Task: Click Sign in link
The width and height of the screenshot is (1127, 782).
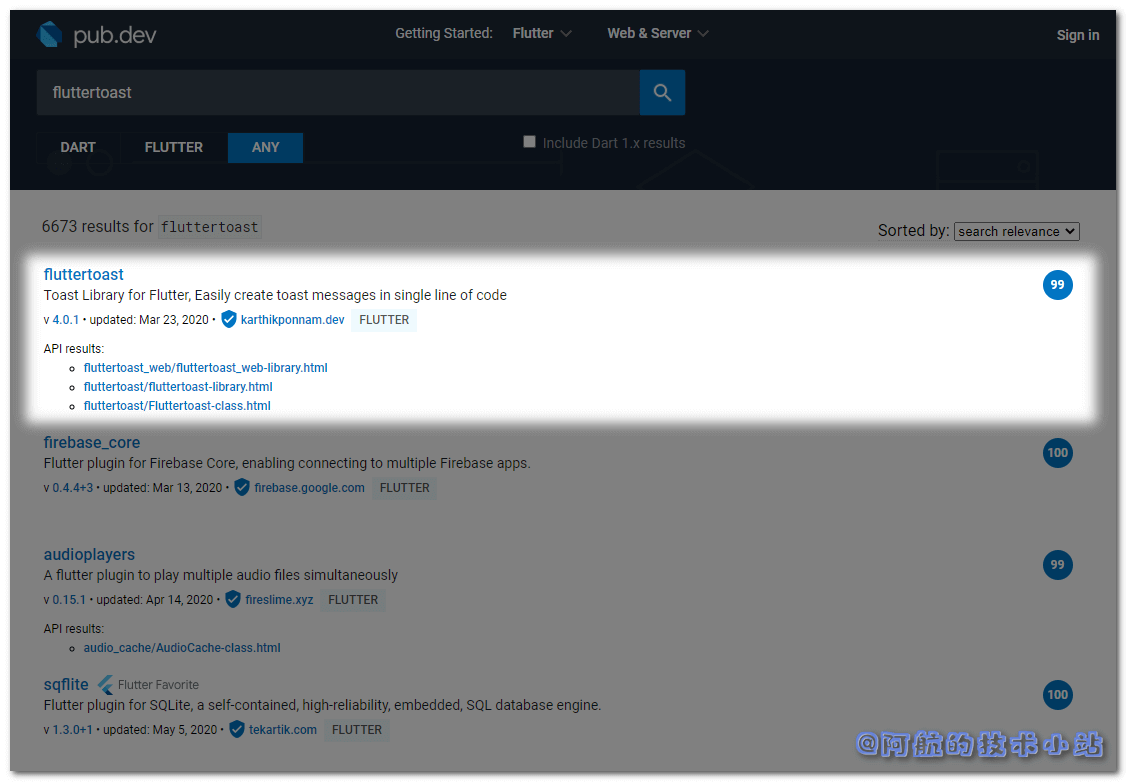Action: coord(1077,35)
